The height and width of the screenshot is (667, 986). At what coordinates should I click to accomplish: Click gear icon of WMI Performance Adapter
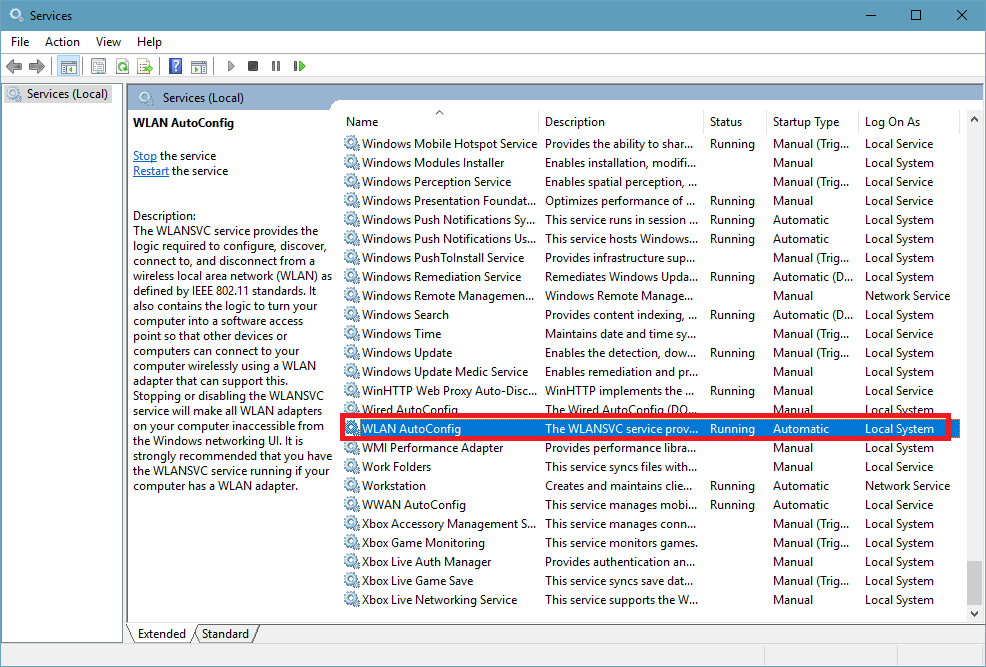point(352,448)
